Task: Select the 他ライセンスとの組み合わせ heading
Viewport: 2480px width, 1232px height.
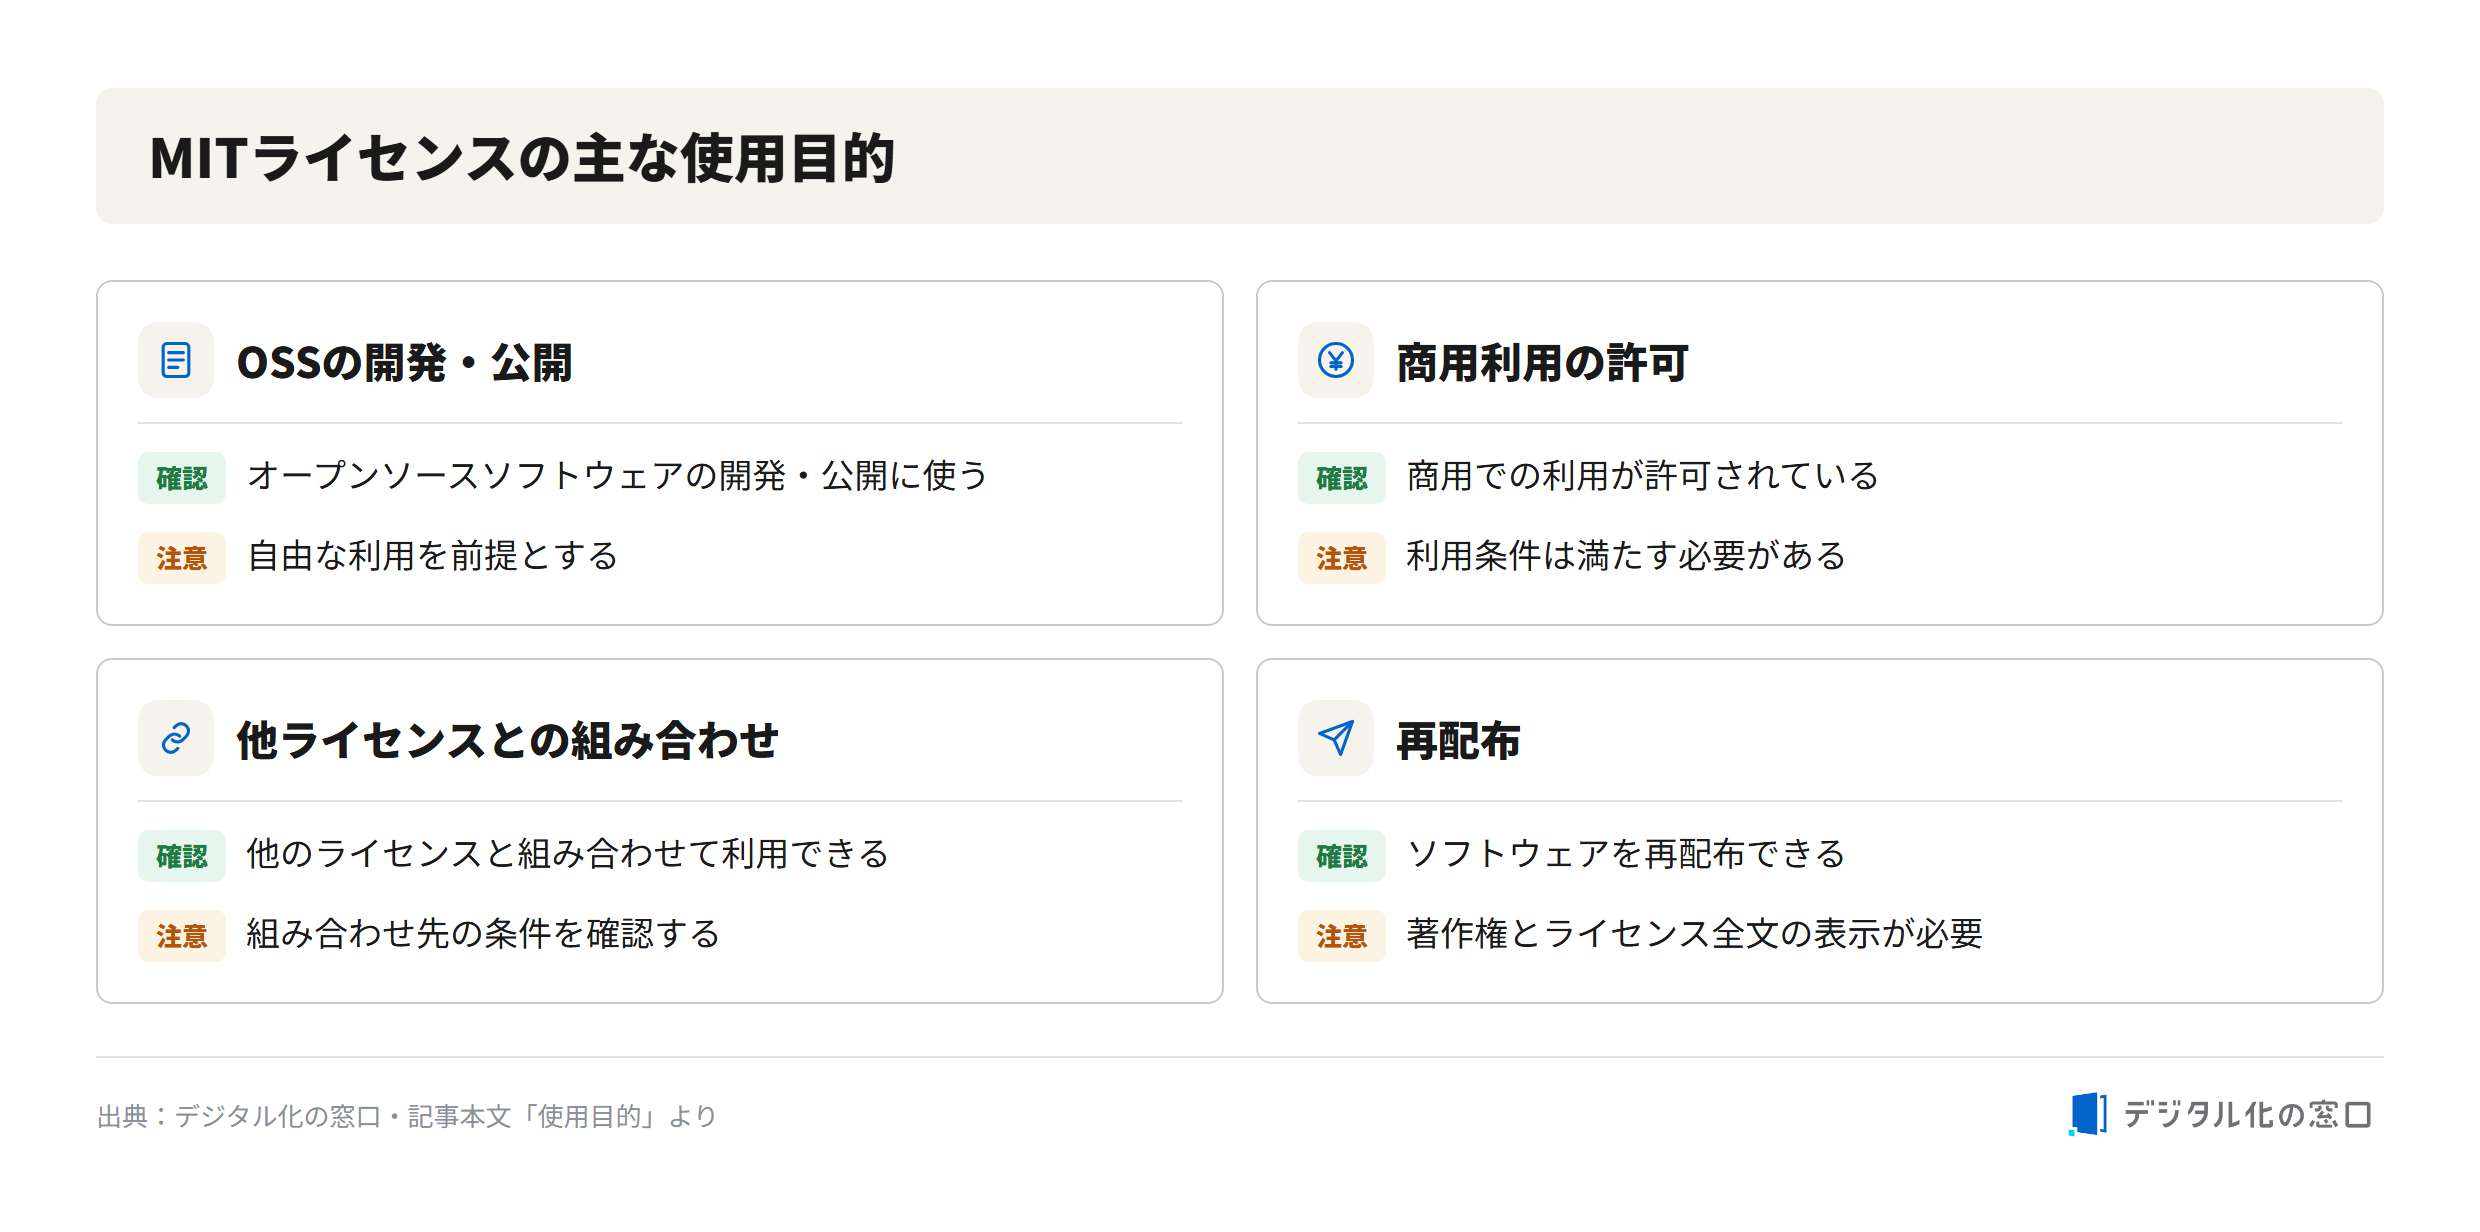Action: click(x=507, y=740)
